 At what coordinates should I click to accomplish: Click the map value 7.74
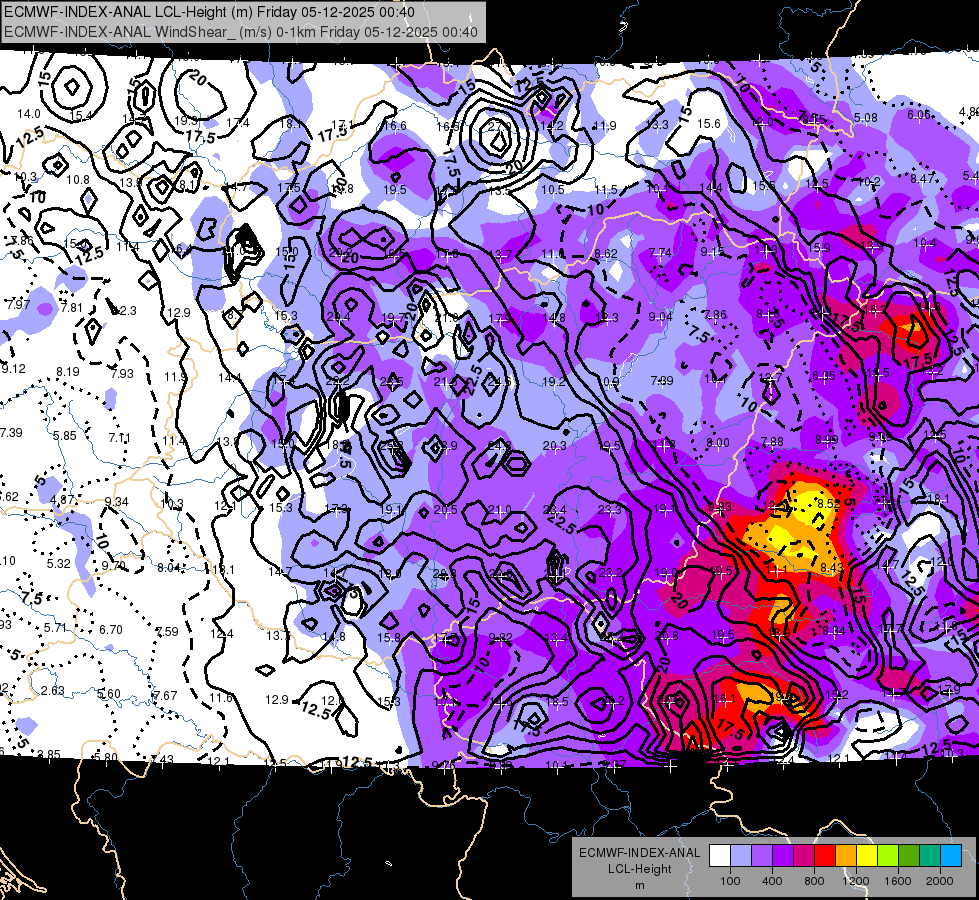(x=661, y=252)
